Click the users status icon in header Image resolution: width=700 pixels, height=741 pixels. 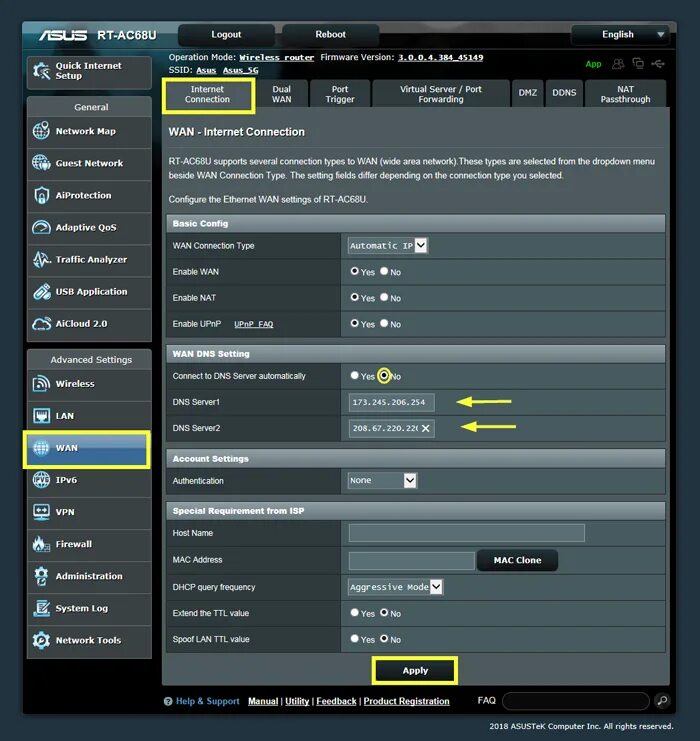618,64
